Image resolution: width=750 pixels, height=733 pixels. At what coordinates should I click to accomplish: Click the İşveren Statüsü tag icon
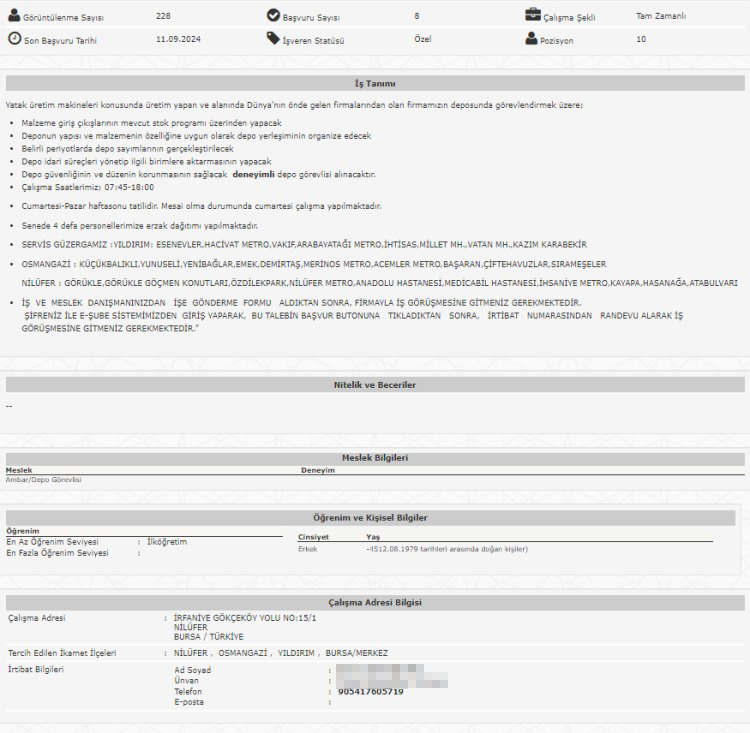[273, 39]
